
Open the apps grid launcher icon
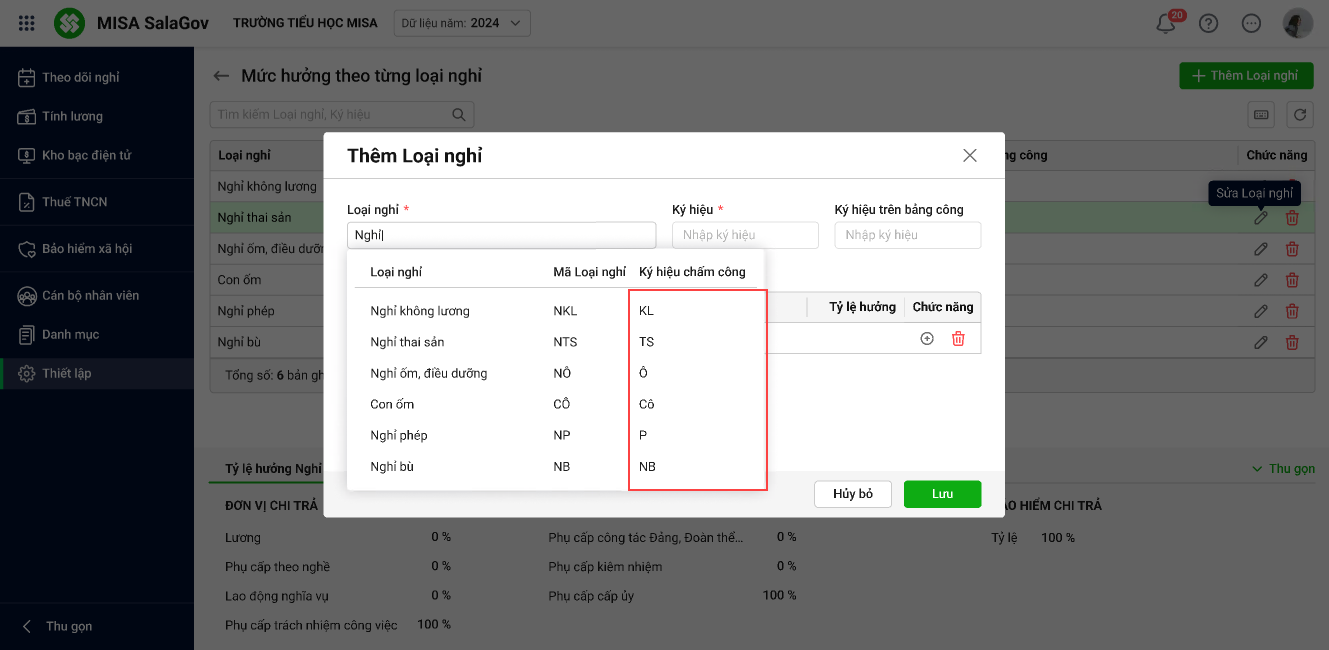click(x=27, y=23)
